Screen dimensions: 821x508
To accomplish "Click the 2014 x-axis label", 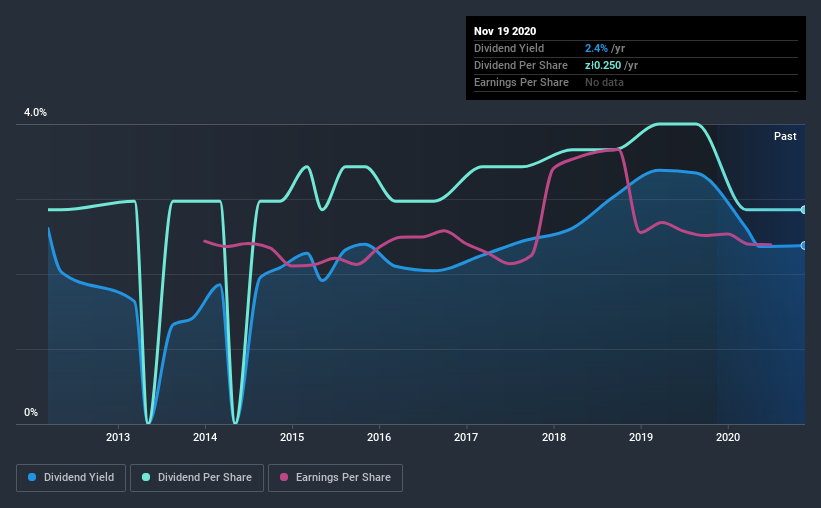I will (x=205, y=437).
